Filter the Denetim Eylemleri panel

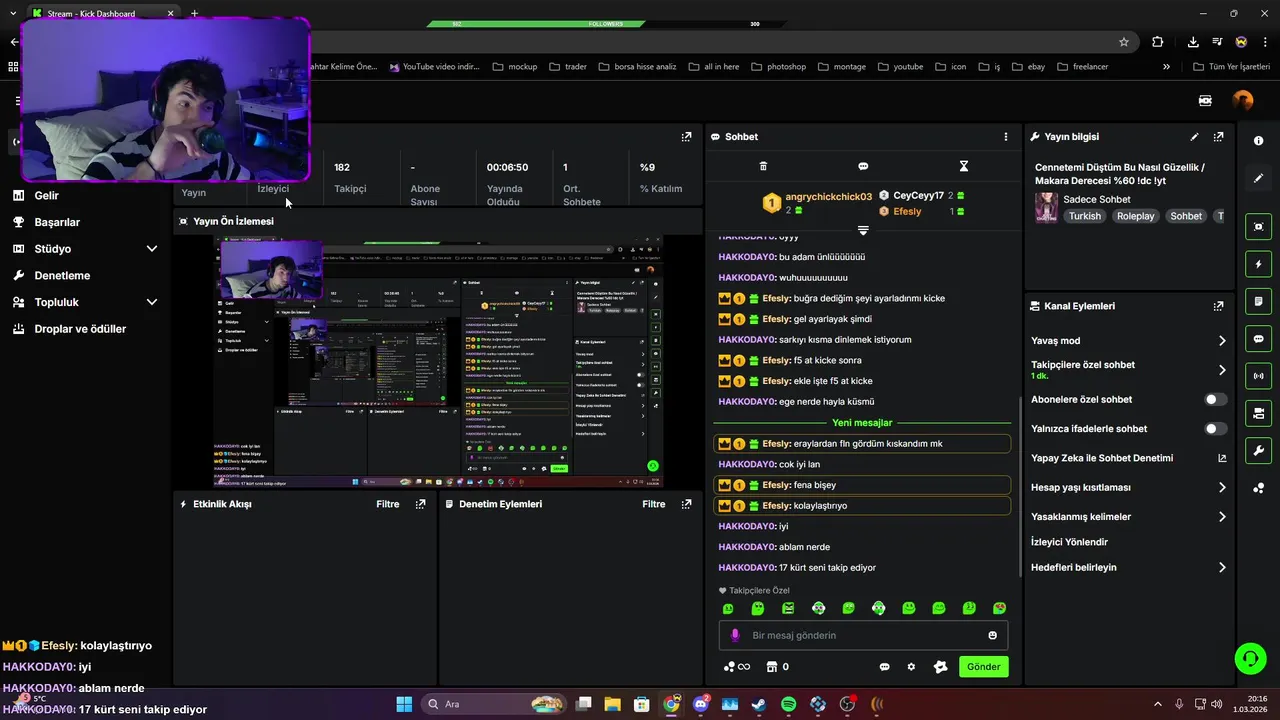click(654, 504)
